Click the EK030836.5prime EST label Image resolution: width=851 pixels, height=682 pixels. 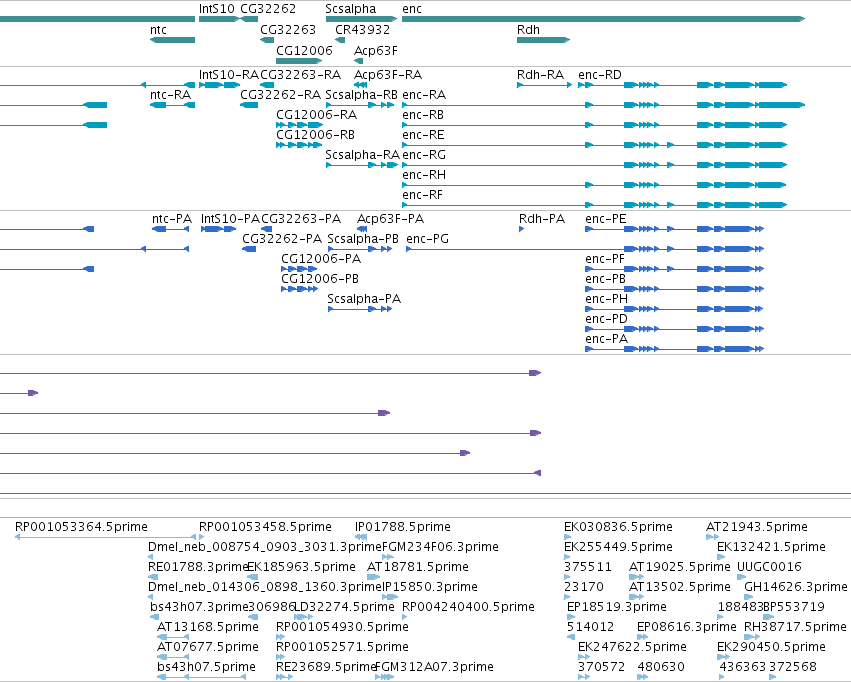(x=618, y=527)
